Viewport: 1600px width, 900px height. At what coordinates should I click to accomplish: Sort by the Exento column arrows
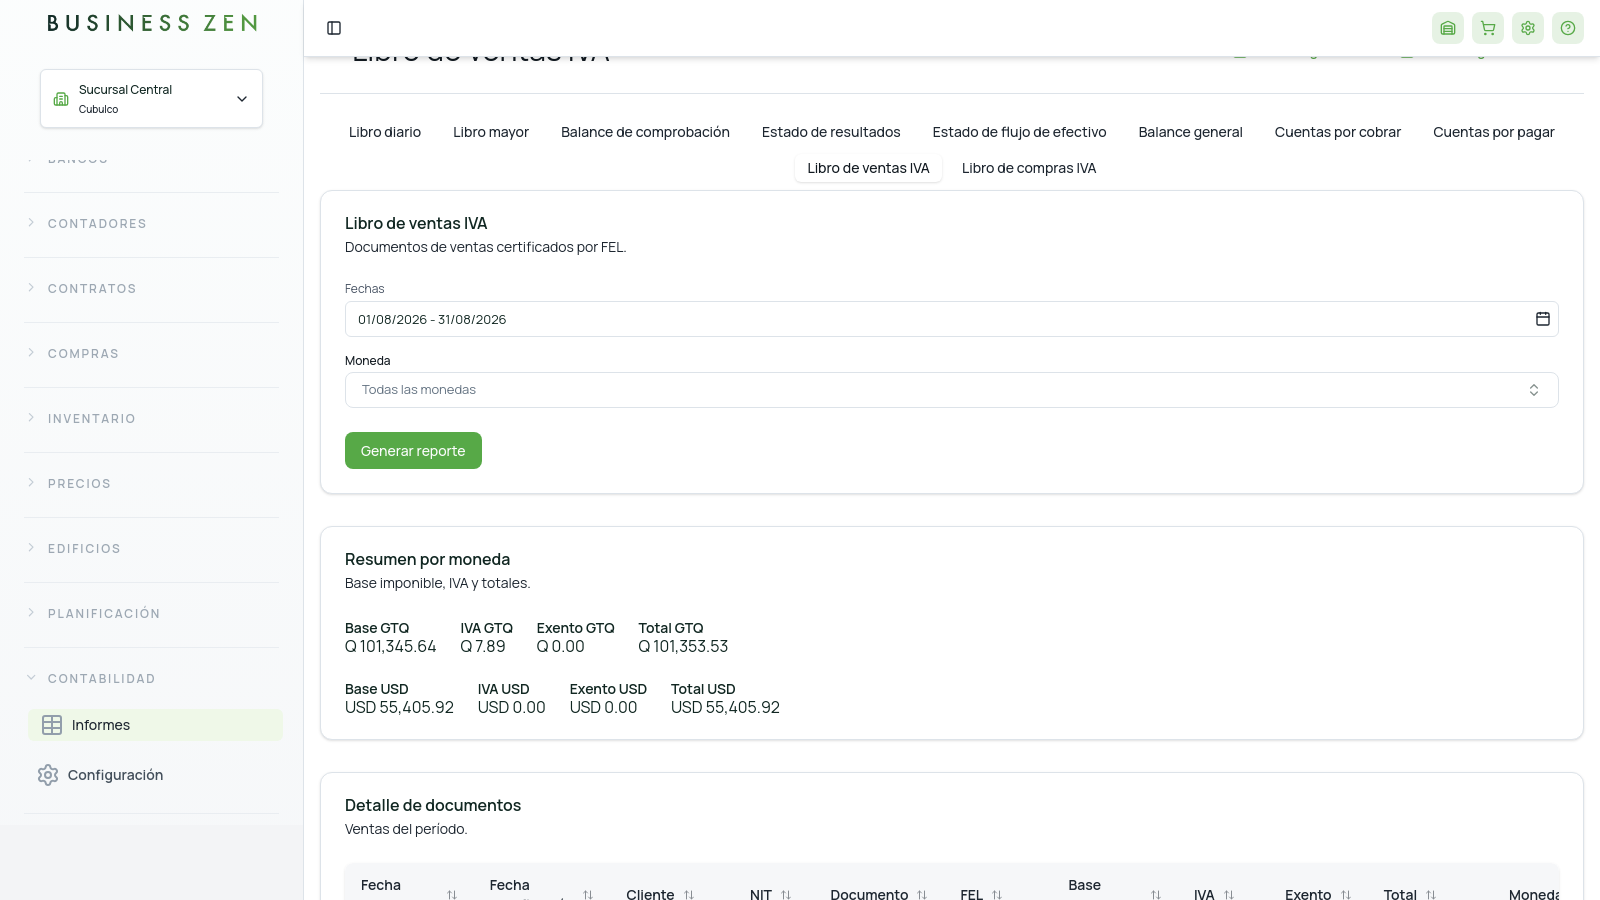1346,895
